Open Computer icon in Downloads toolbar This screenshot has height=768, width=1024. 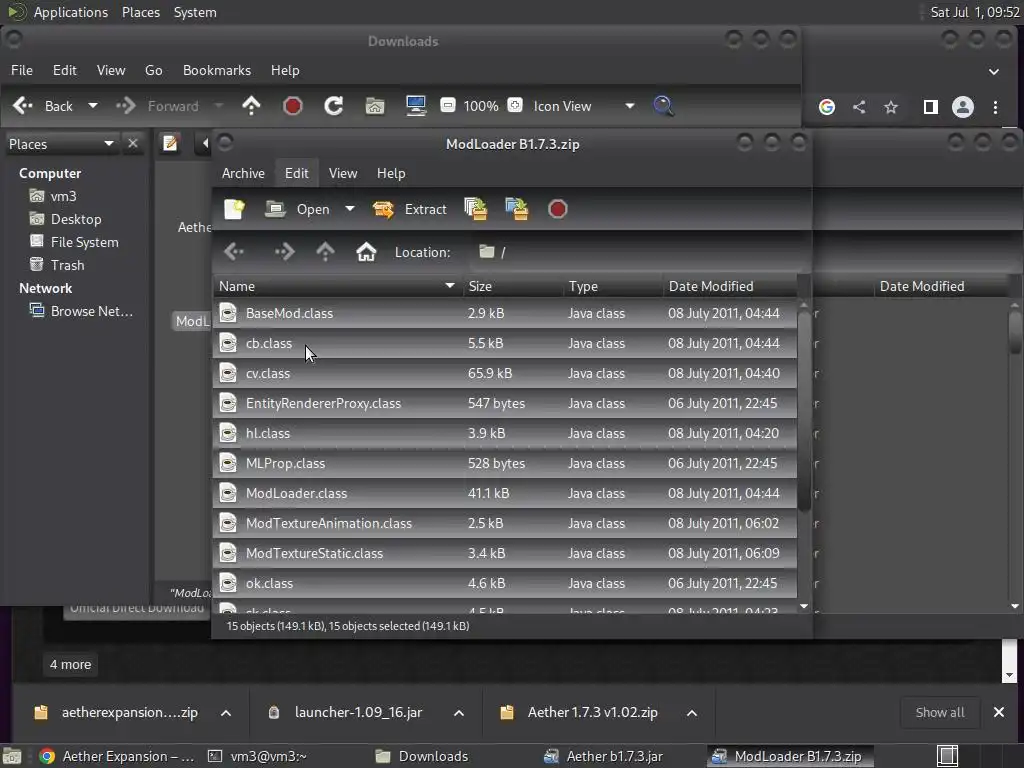416,106
